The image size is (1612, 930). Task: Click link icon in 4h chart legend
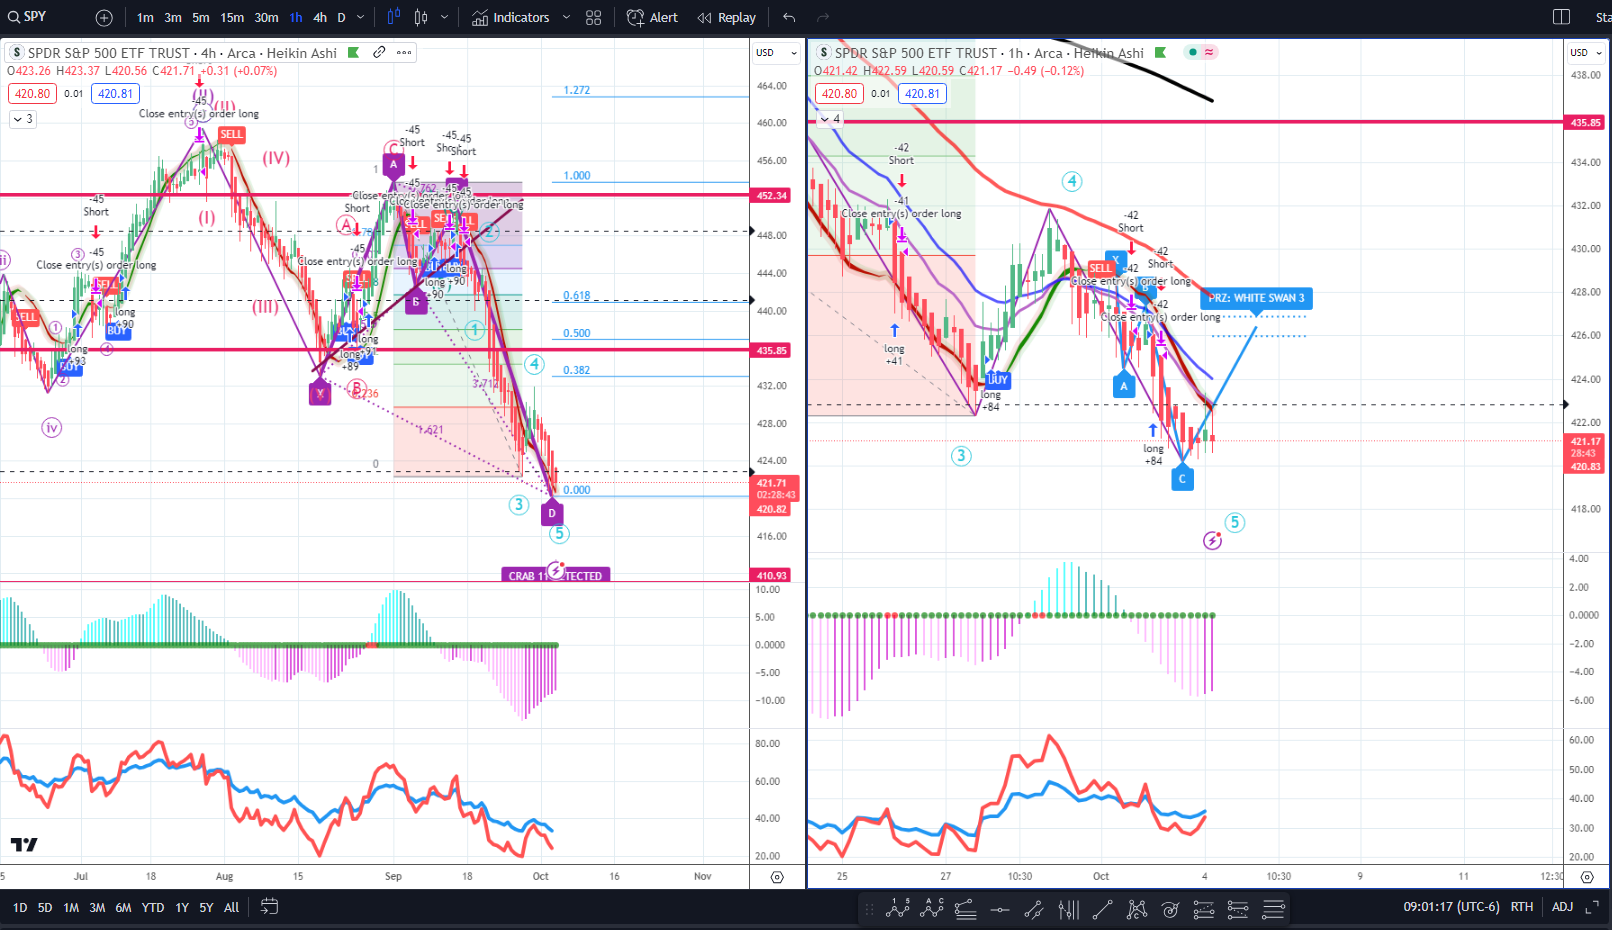379,52
